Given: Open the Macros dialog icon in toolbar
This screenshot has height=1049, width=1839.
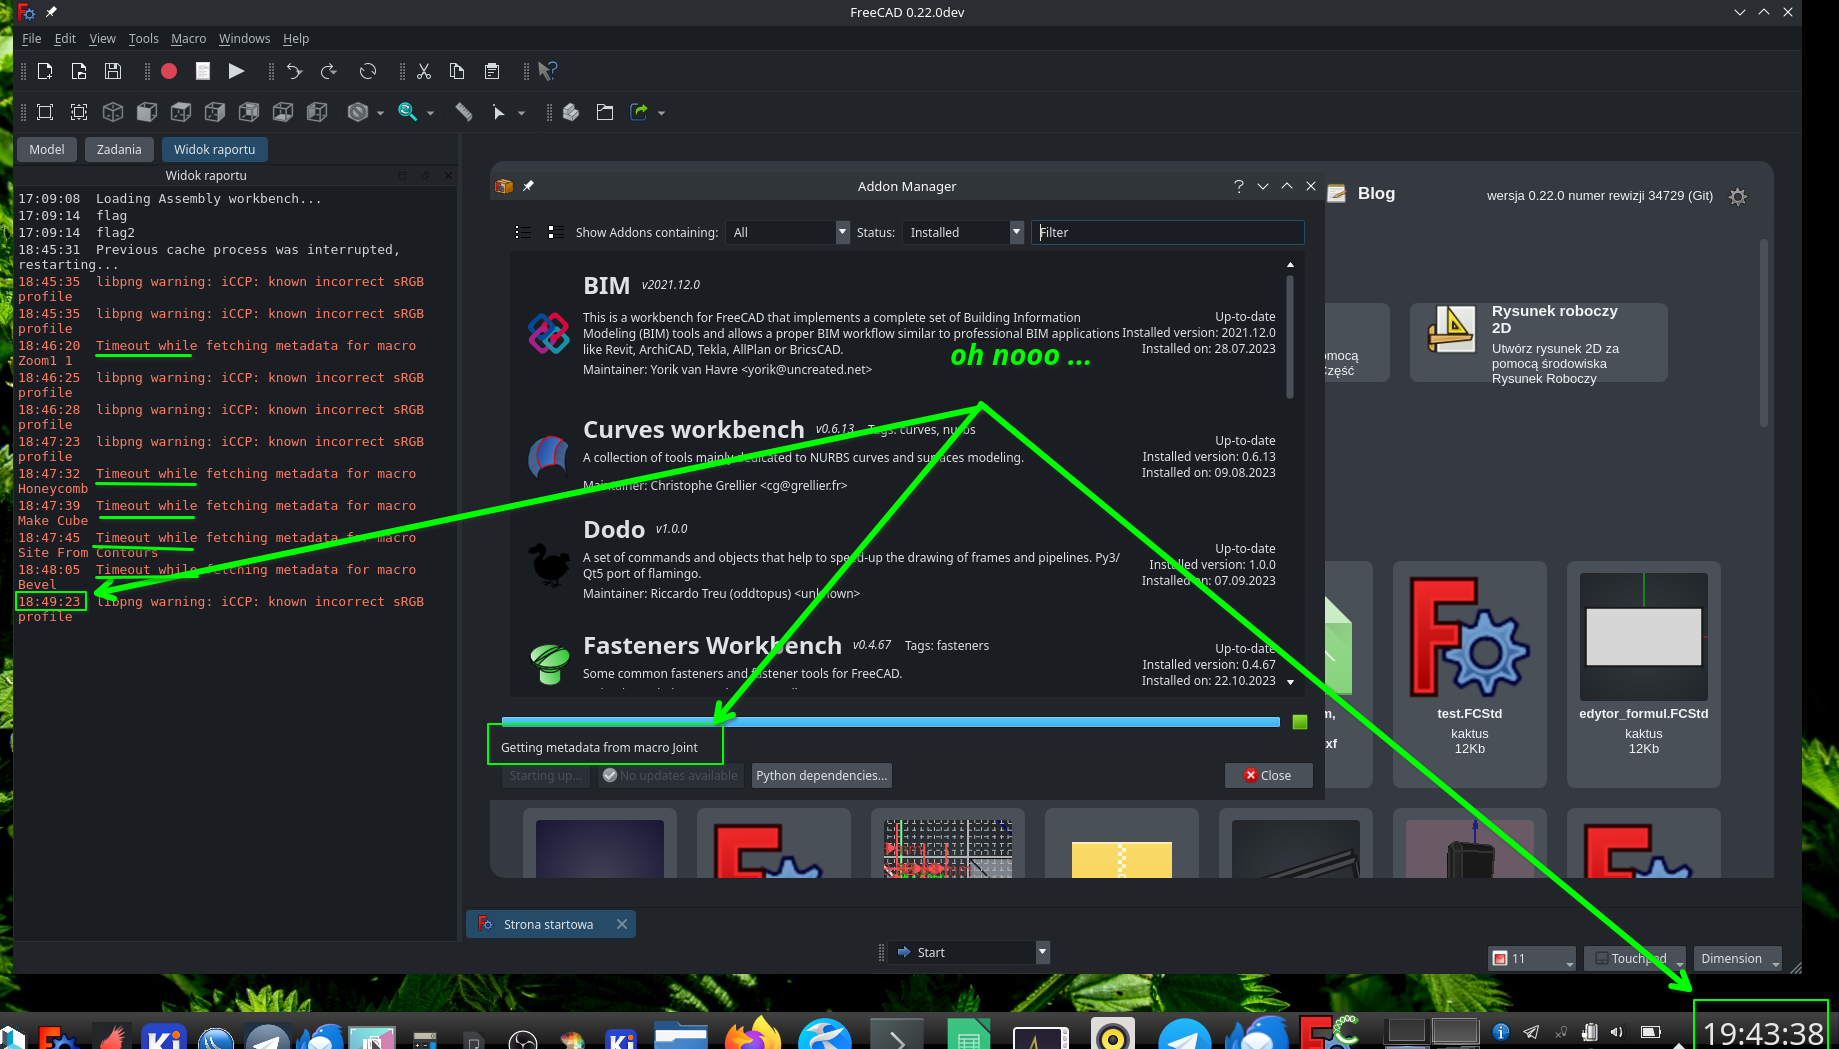Looking at the screenshot, I should (202, 70).
